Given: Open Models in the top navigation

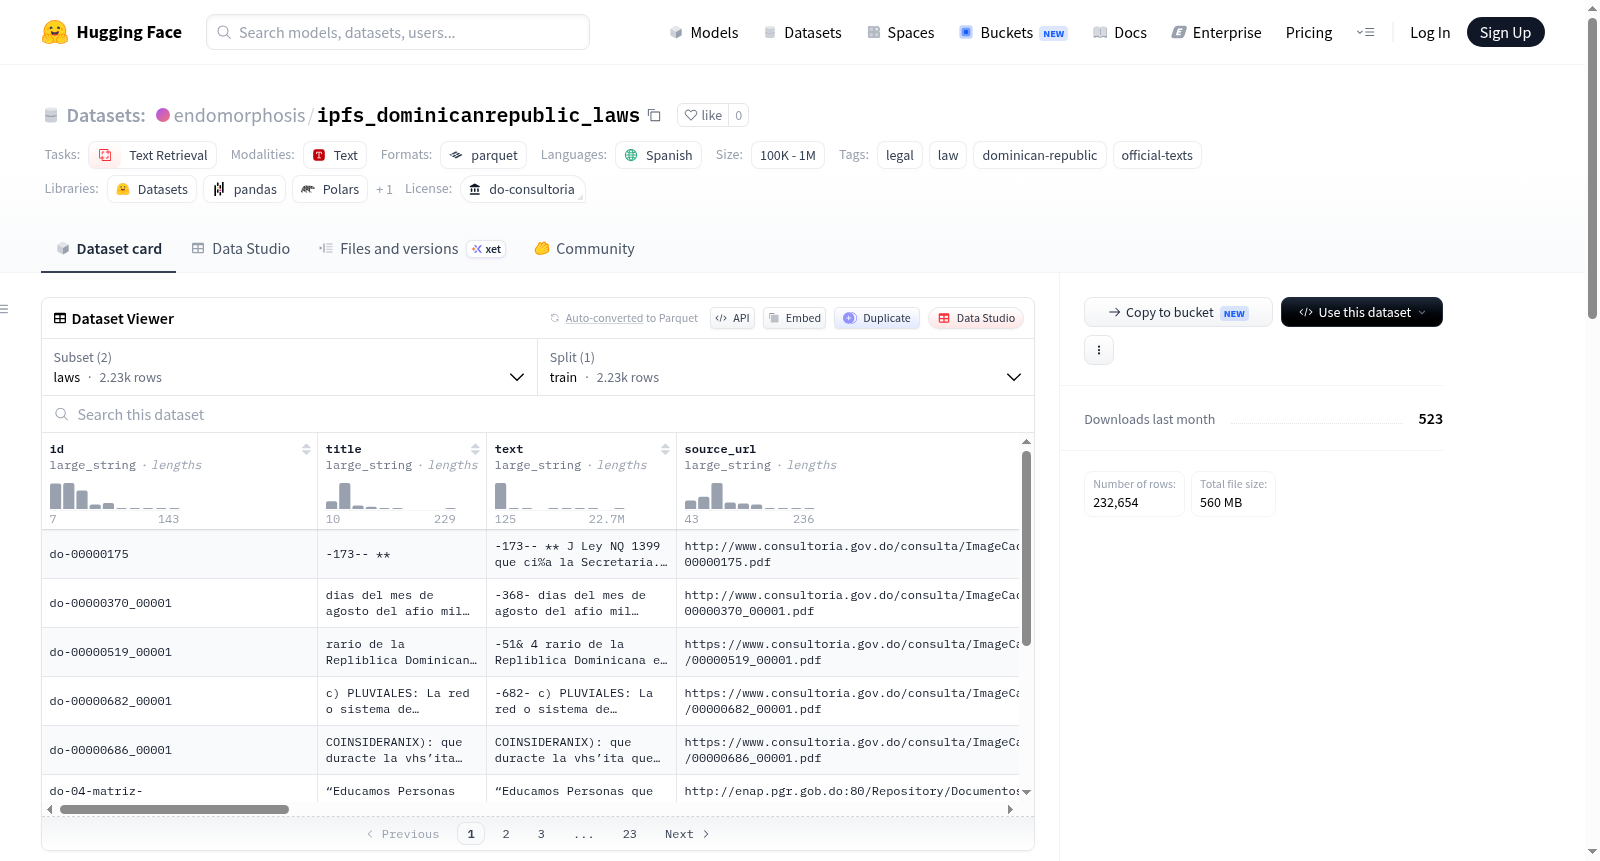Looking at the screenshot, I should click(704, 32).
